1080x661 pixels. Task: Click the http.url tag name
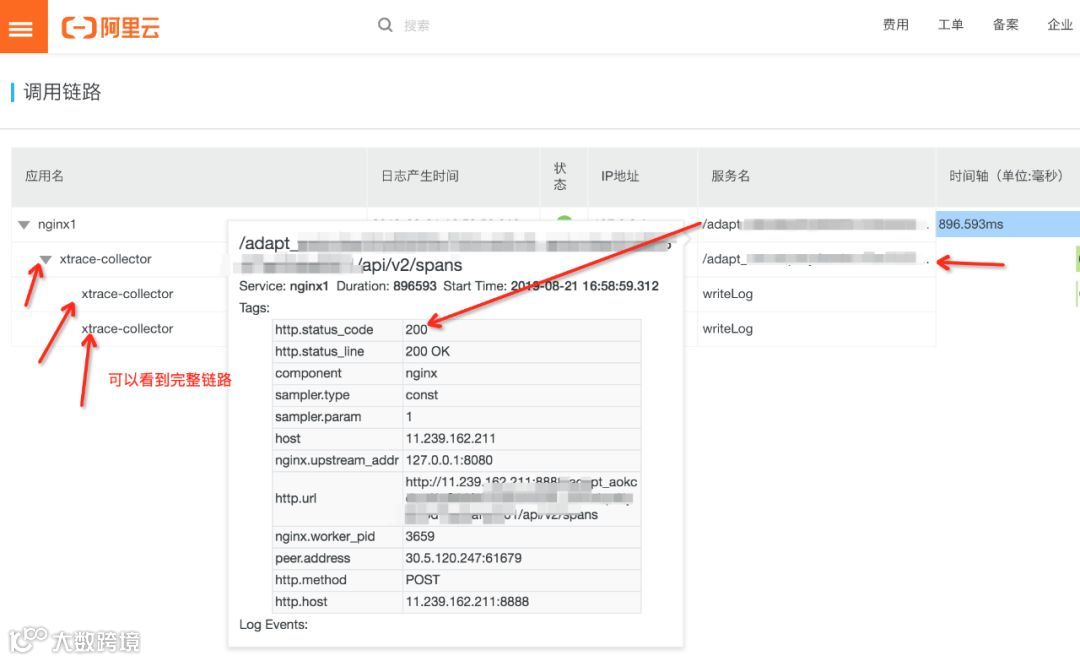click(295, 498)
